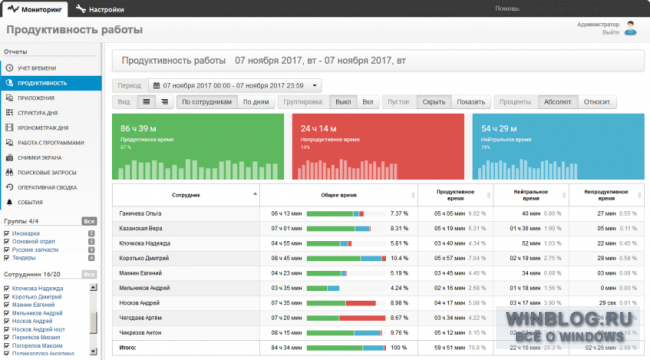Select Относит. percentage mode

pyautogui.click(x=597, y=102)
